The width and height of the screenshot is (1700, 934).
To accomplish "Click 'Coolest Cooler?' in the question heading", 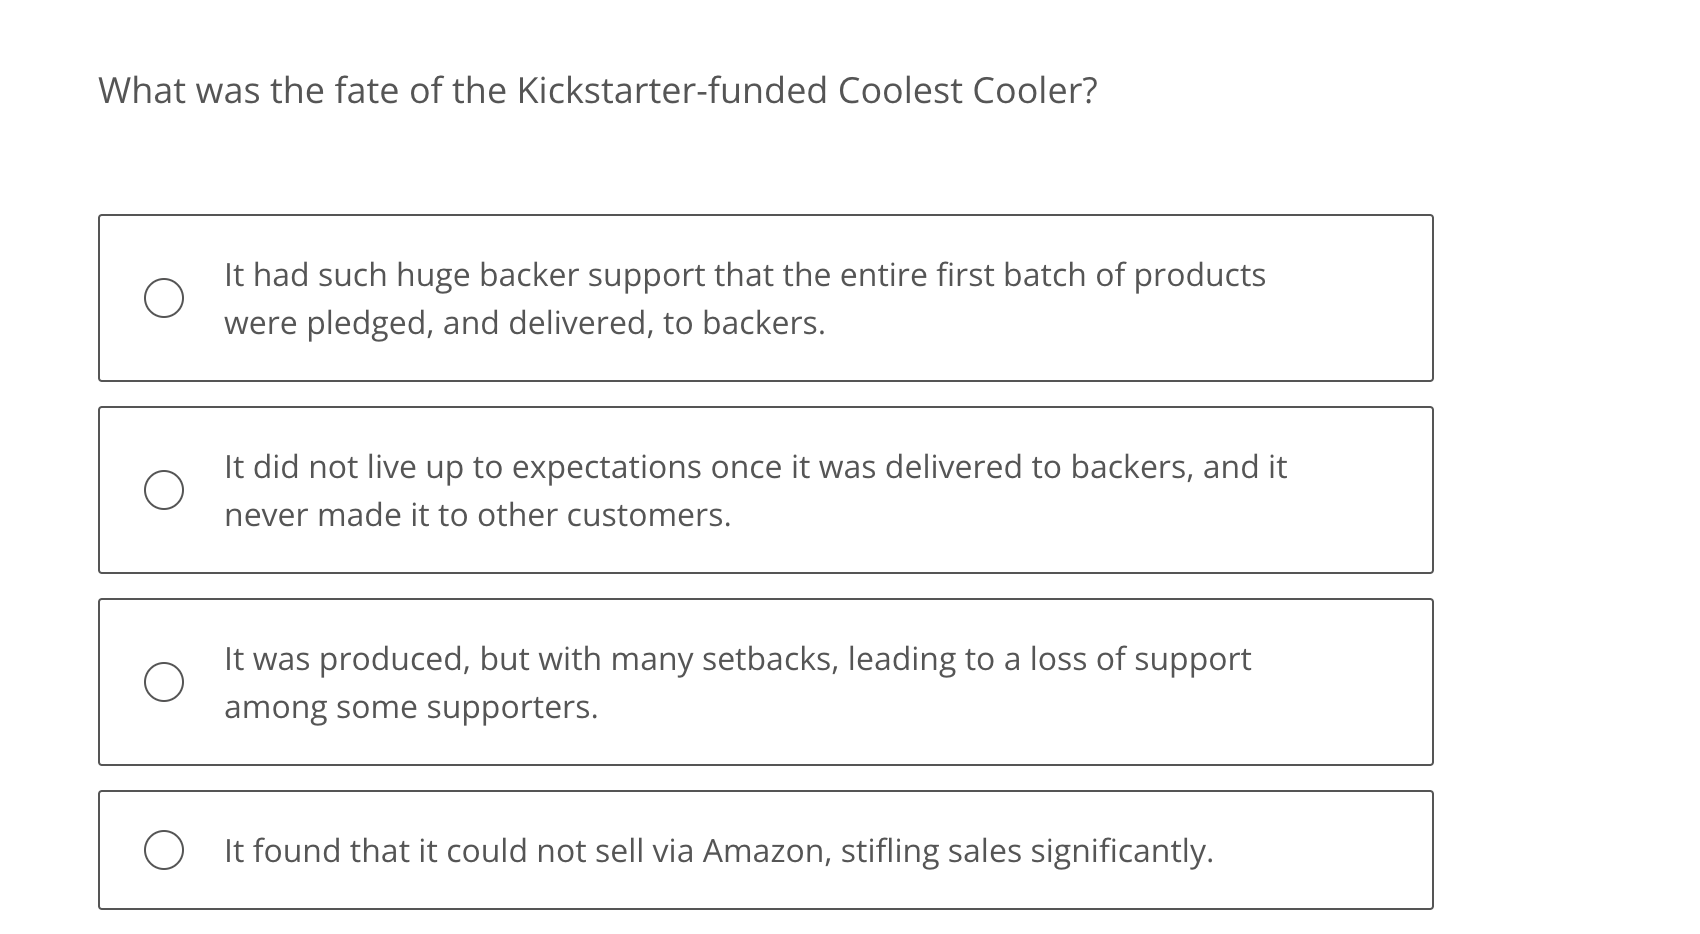I will (x=967, y=91).
